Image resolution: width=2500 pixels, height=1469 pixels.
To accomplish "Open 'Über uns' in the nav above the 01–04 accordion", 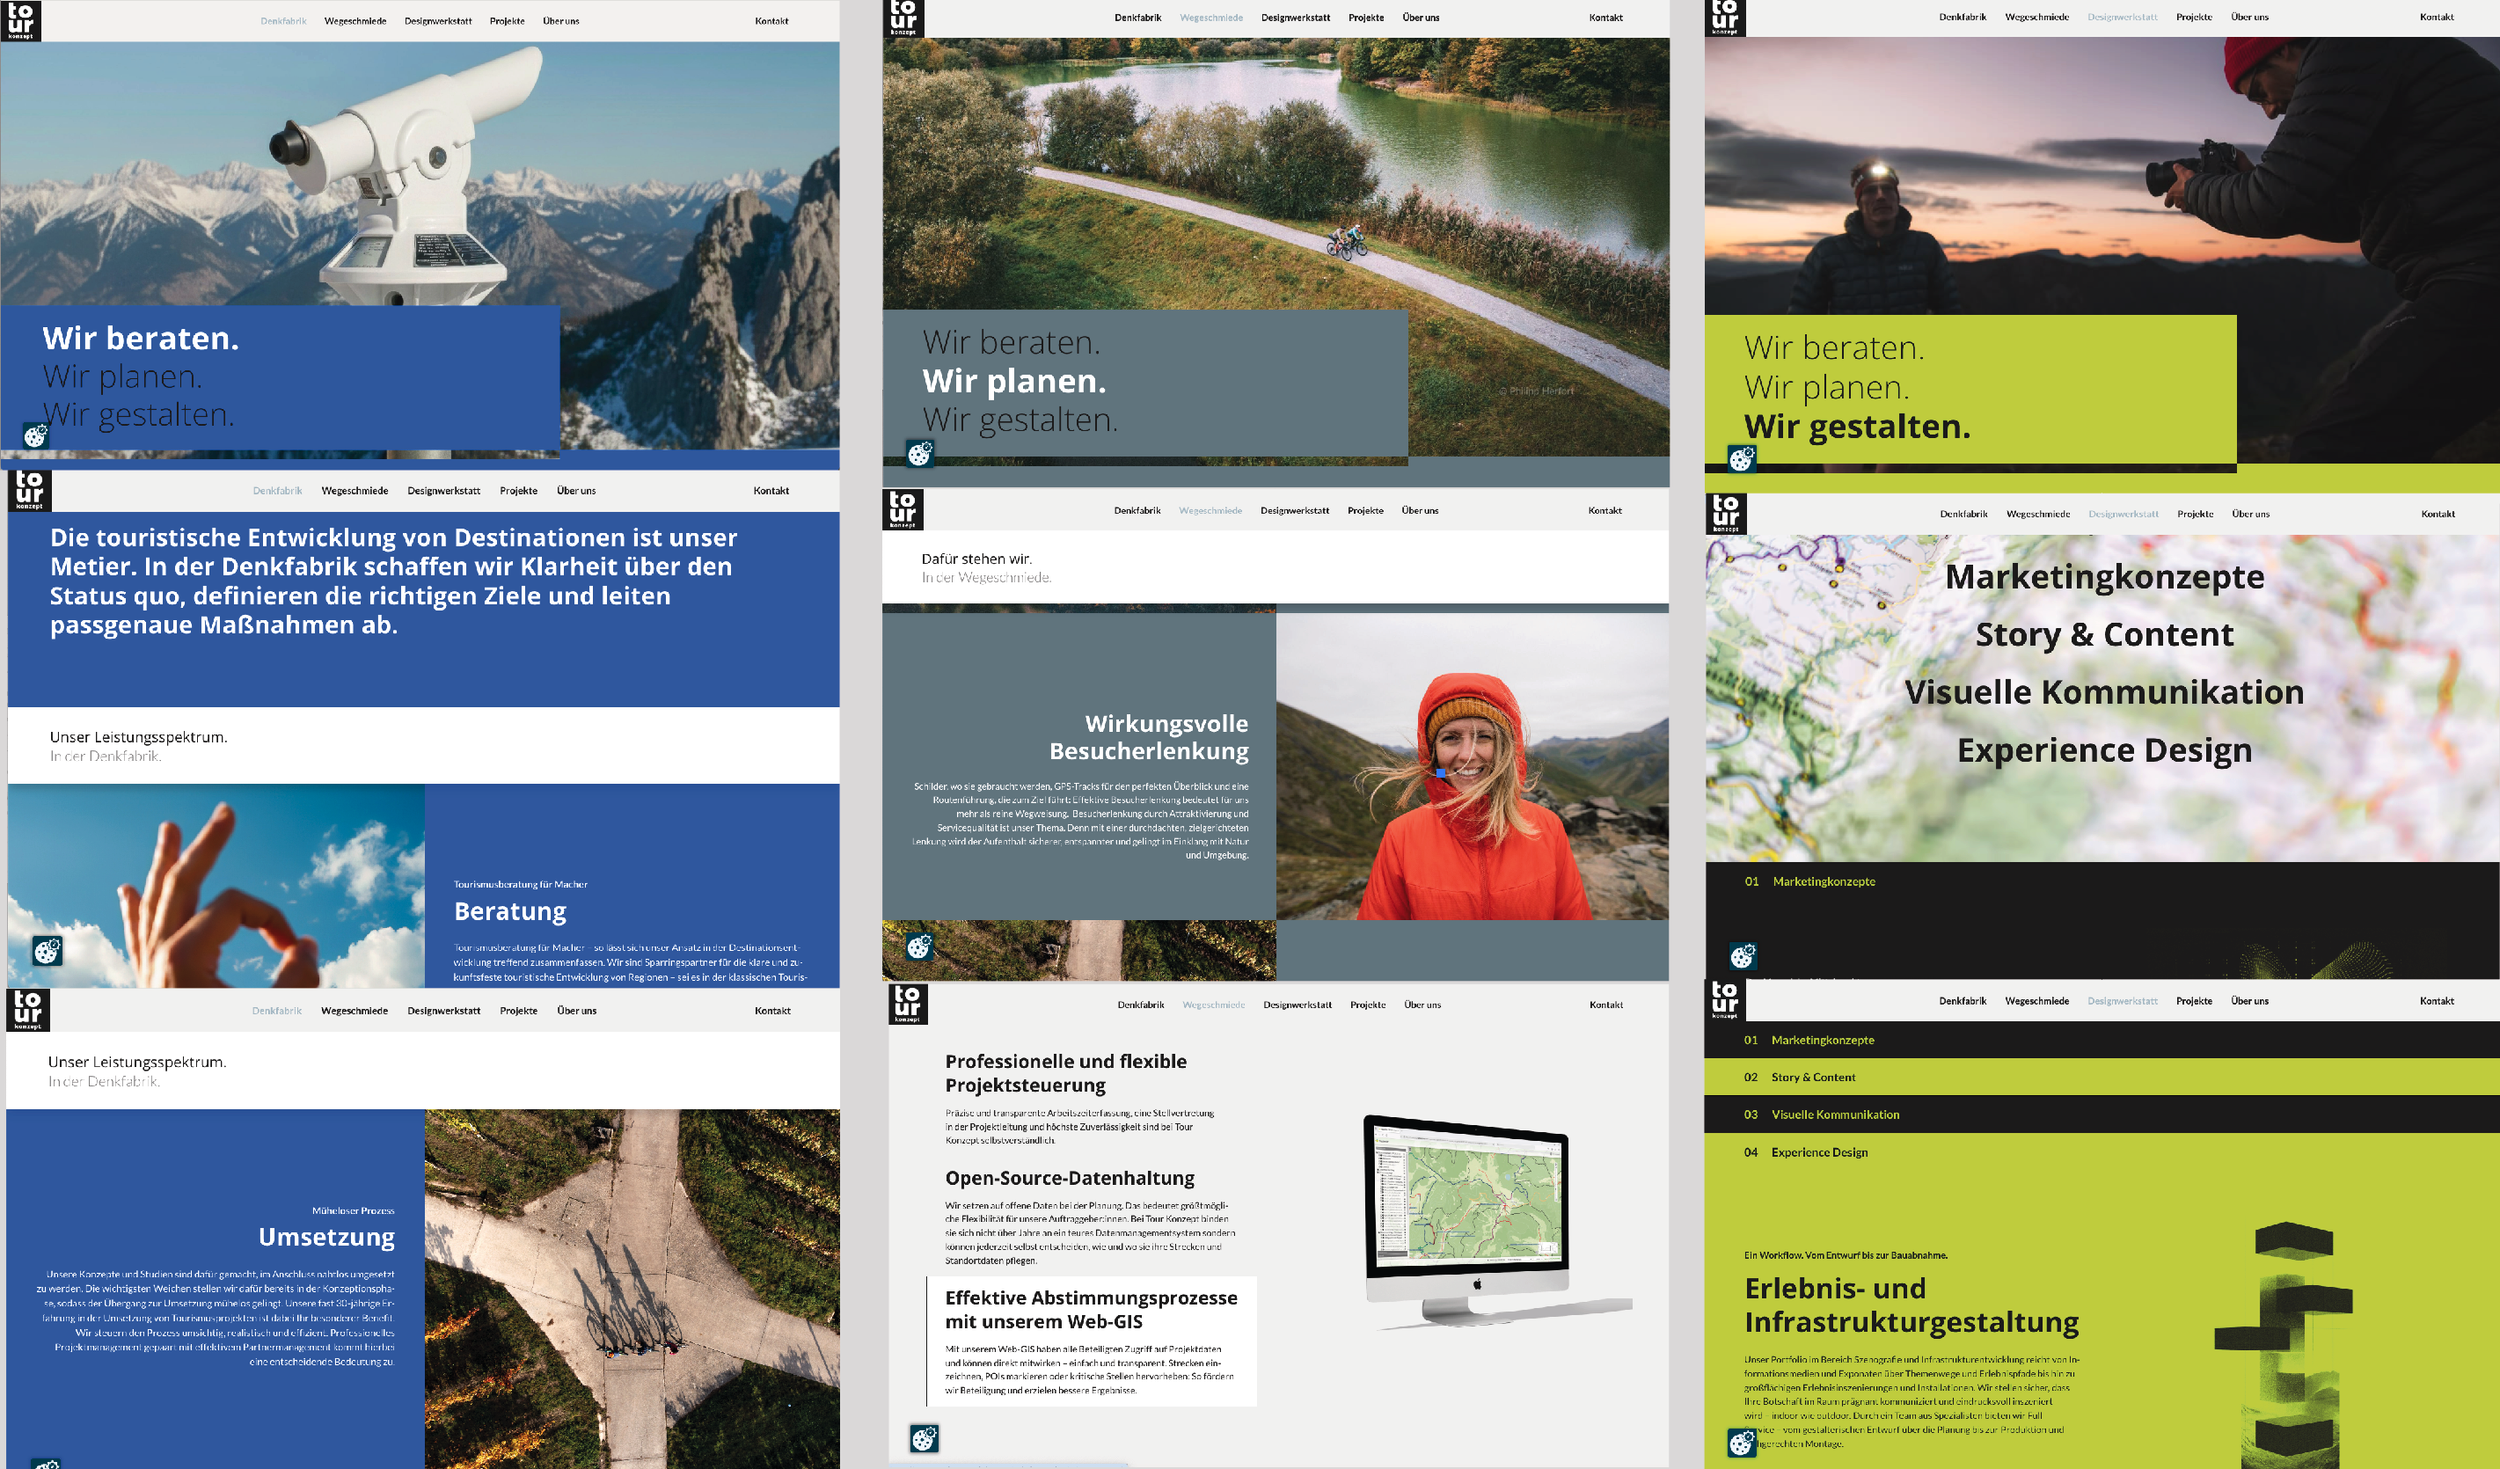I will click(x=2249, y=1001).
